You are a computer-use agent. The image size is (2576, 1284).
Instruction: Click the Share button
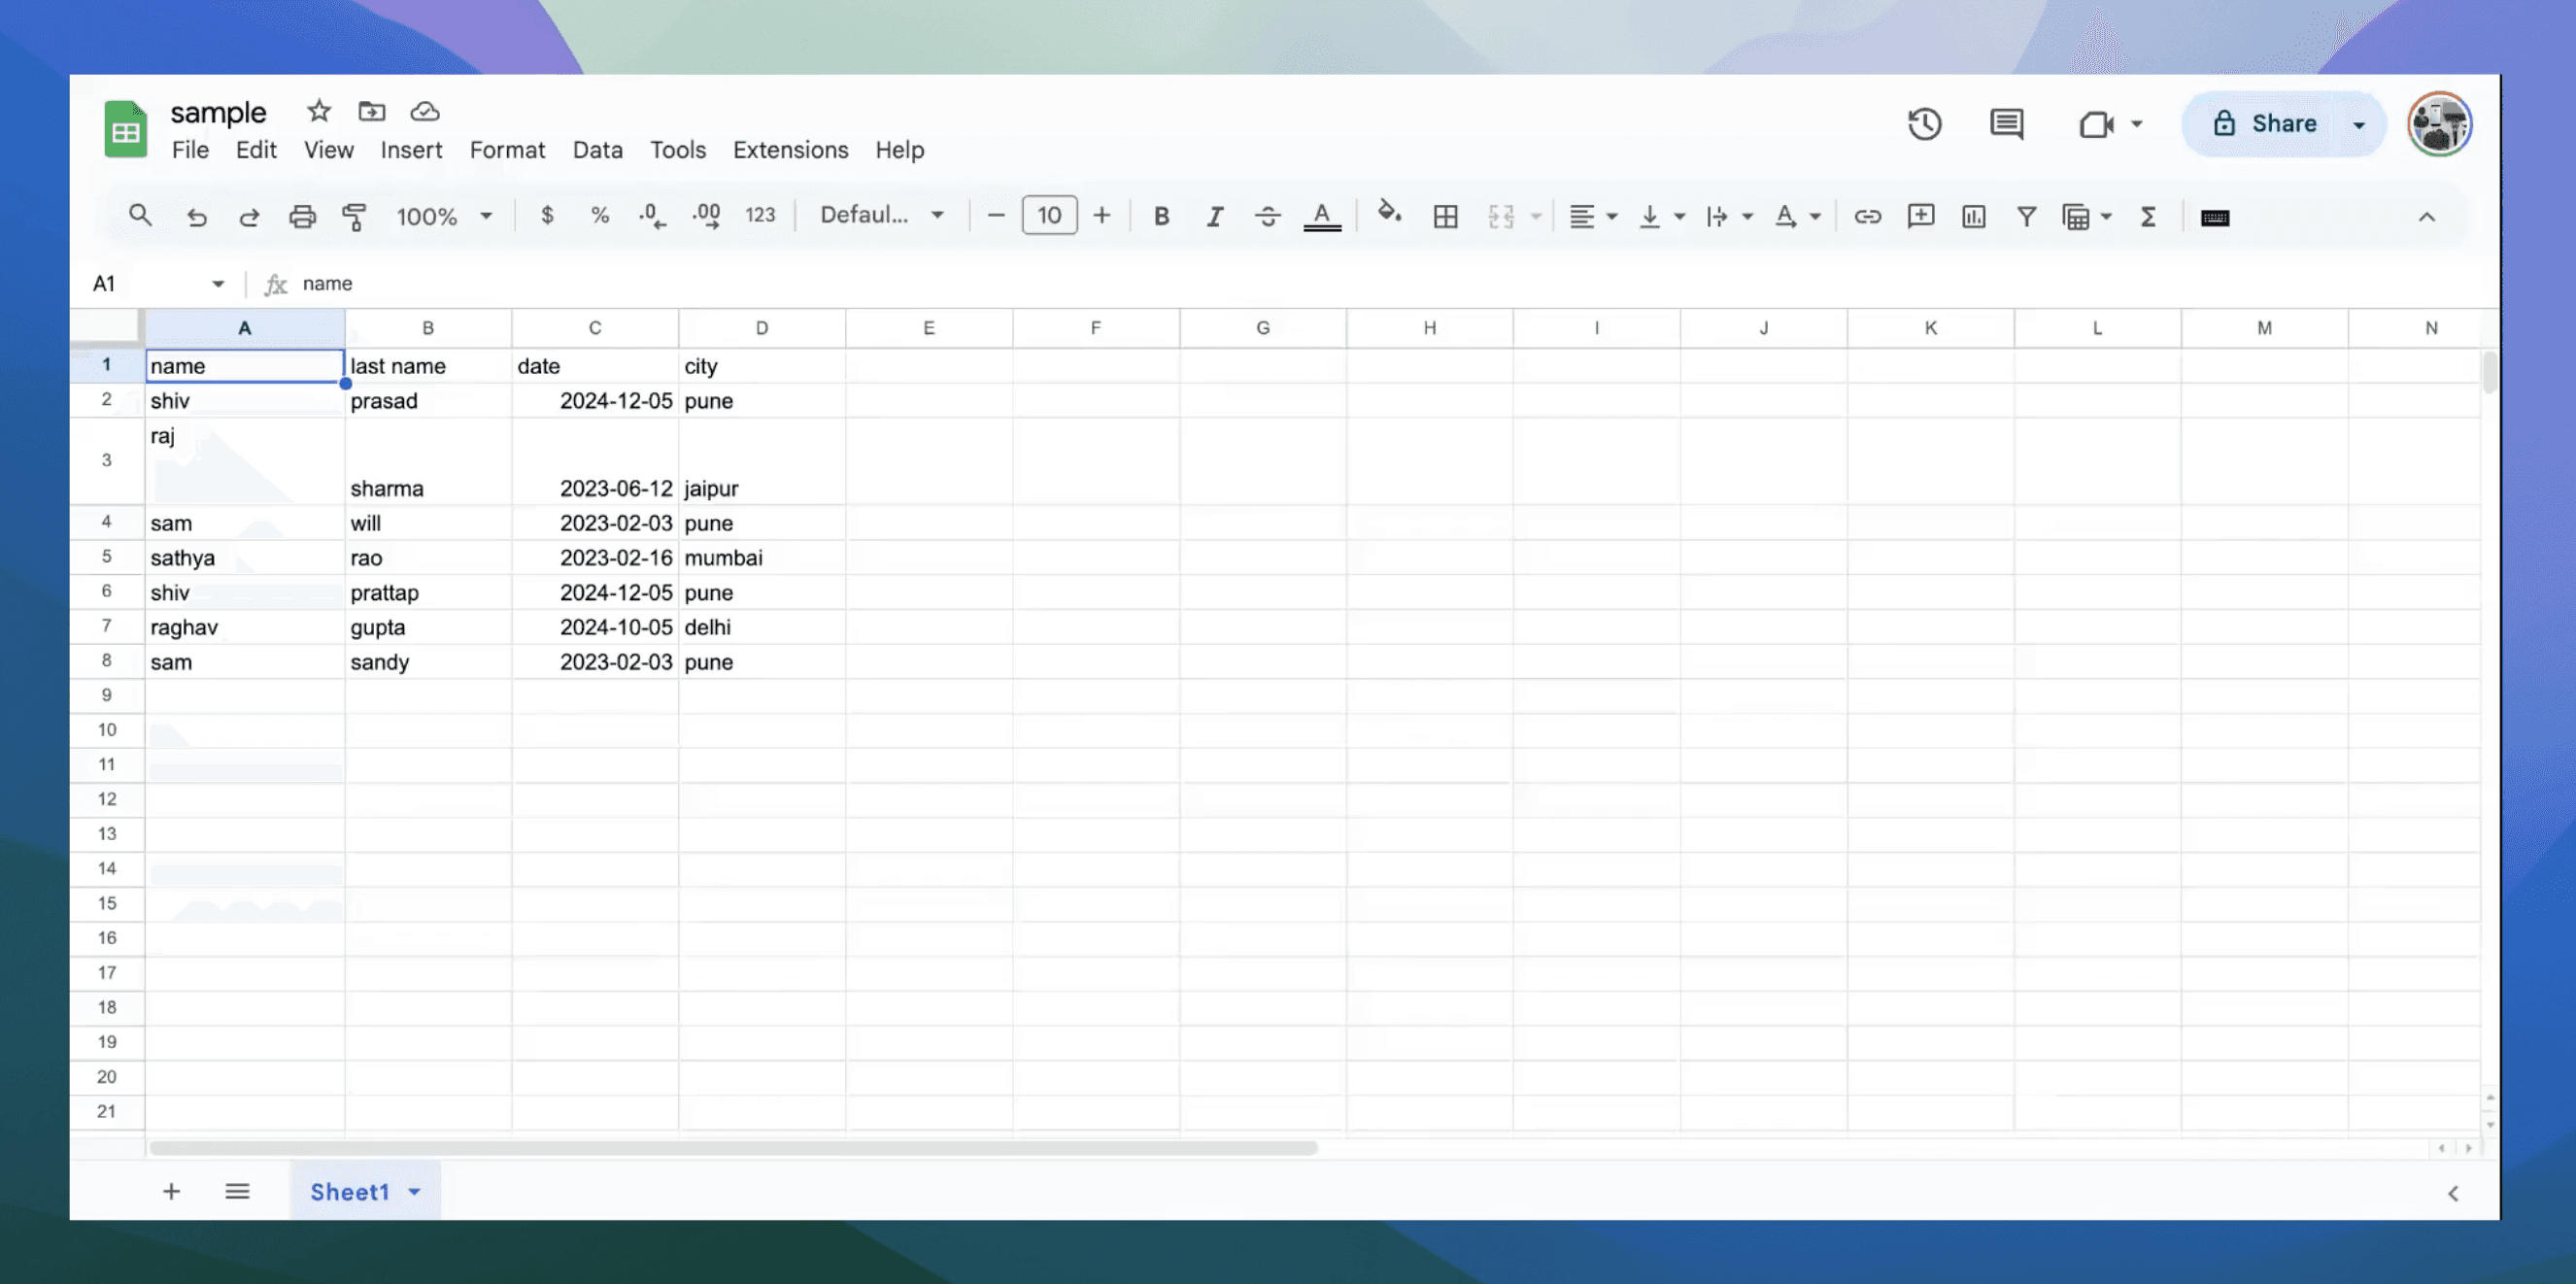2283,124
